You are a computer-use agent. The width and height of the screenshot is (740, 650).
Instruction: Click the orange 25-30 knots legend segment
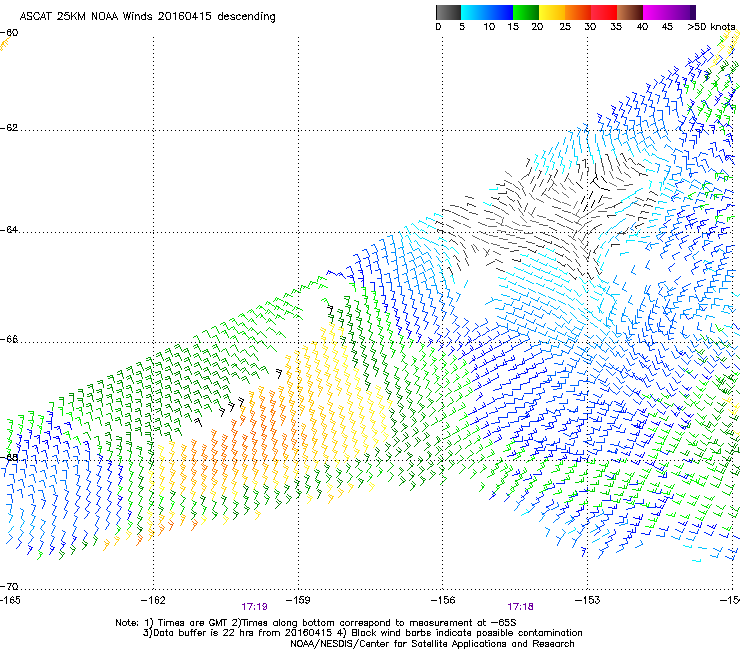pos(578,12)
